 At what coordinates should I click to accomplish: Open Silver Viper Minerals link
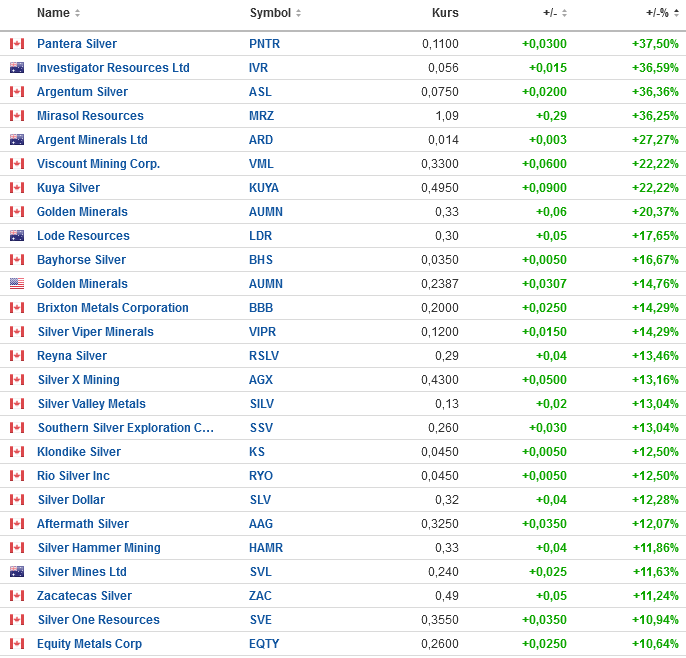point(96,332)
